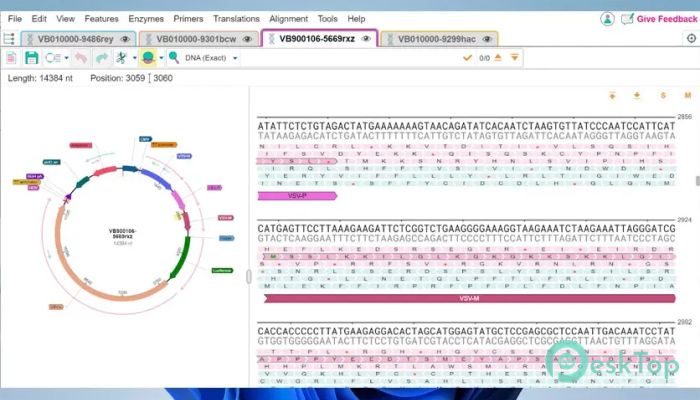Undo the last edit

point(81,58)
